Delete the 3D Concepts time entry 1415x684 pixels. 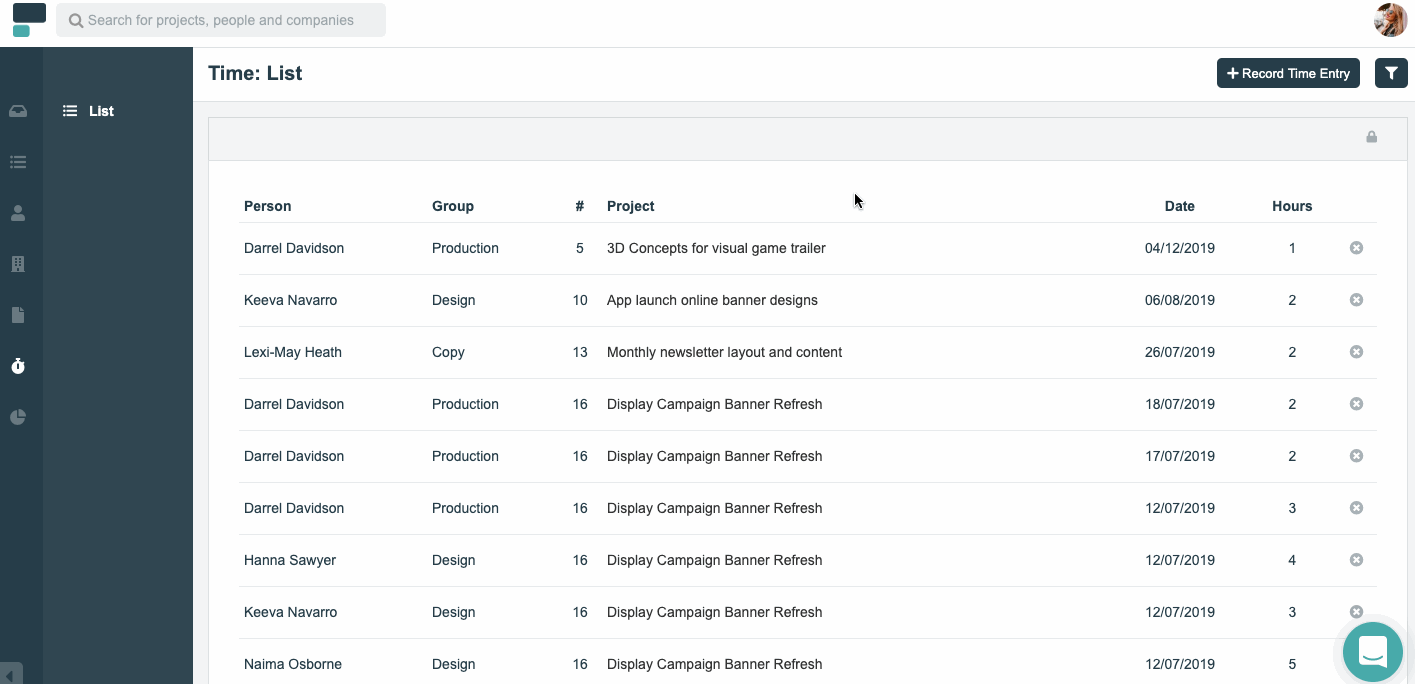tap(1356, 248)
